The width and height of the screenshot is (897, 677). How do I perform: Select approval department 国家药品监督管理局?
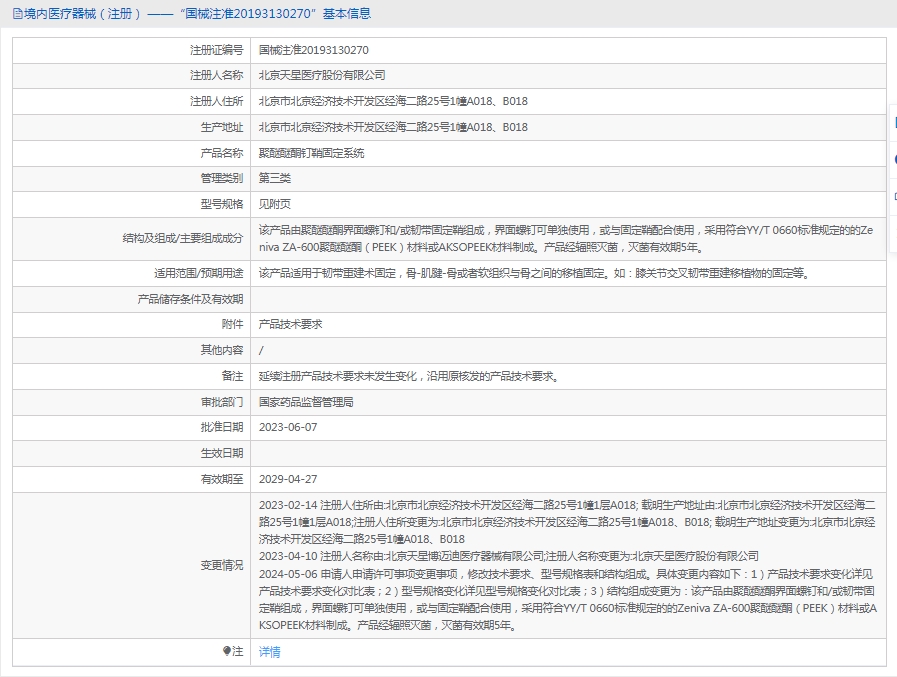[305, 402]
